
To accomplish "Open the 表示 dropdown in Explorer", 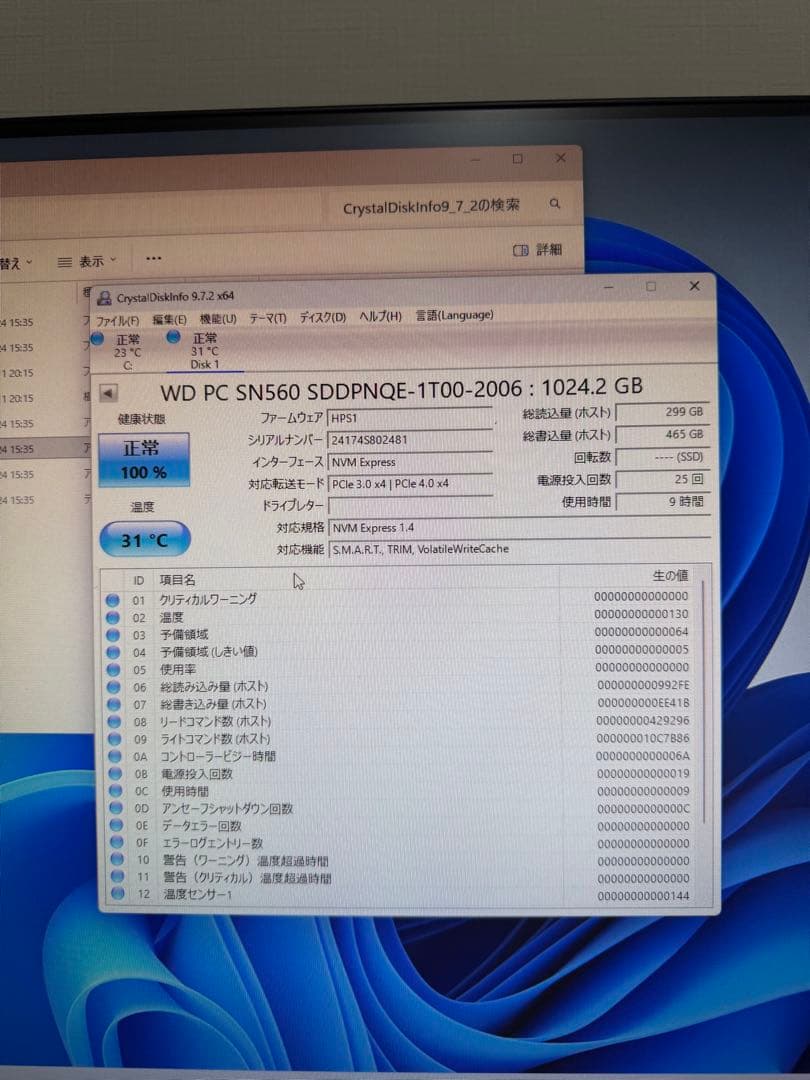I will 87,262.
